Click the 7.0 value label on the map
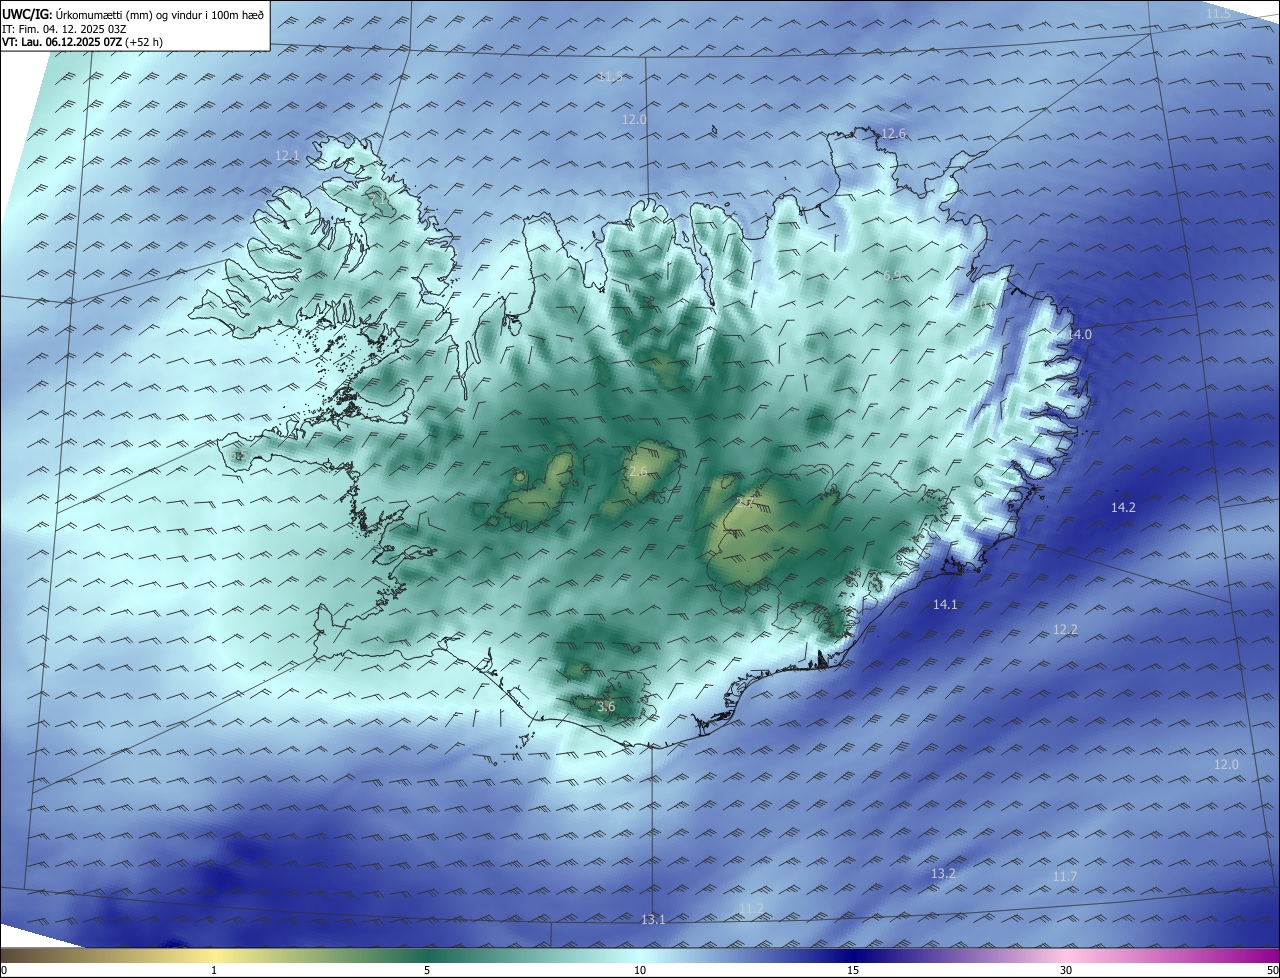Image resolution: width=1280 pixels, height=978 pixels. click(x=979, y=305)
